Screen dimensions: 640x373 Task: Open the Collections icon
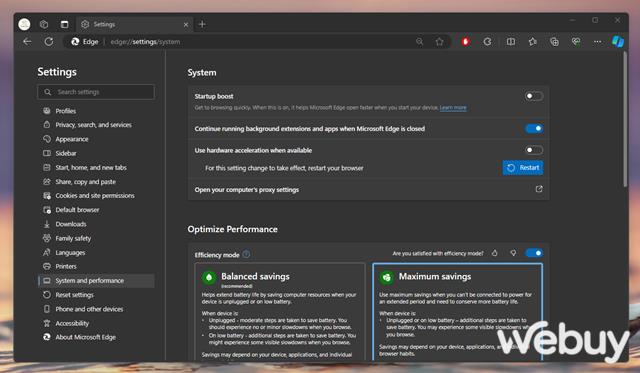pos(554,42)
